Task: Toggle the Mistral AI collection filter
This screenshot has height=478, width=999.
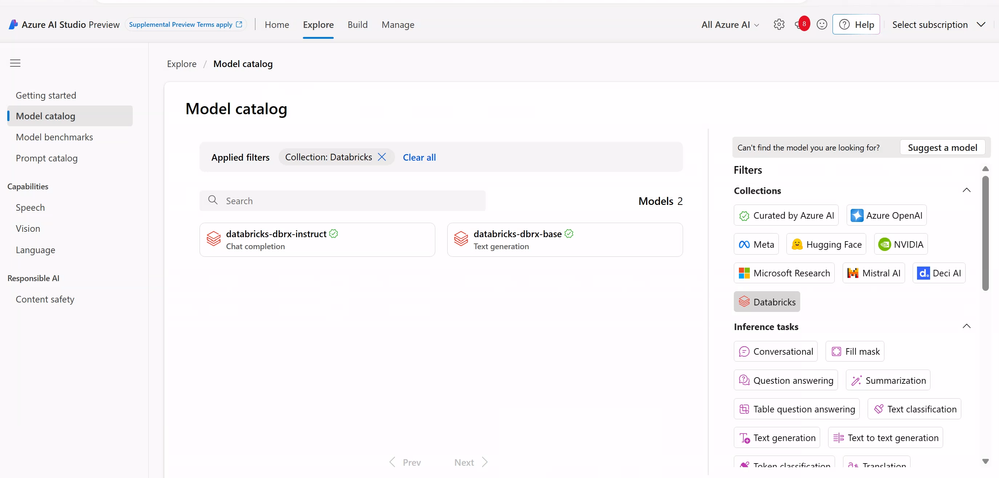Action: [x=873, y=273]
